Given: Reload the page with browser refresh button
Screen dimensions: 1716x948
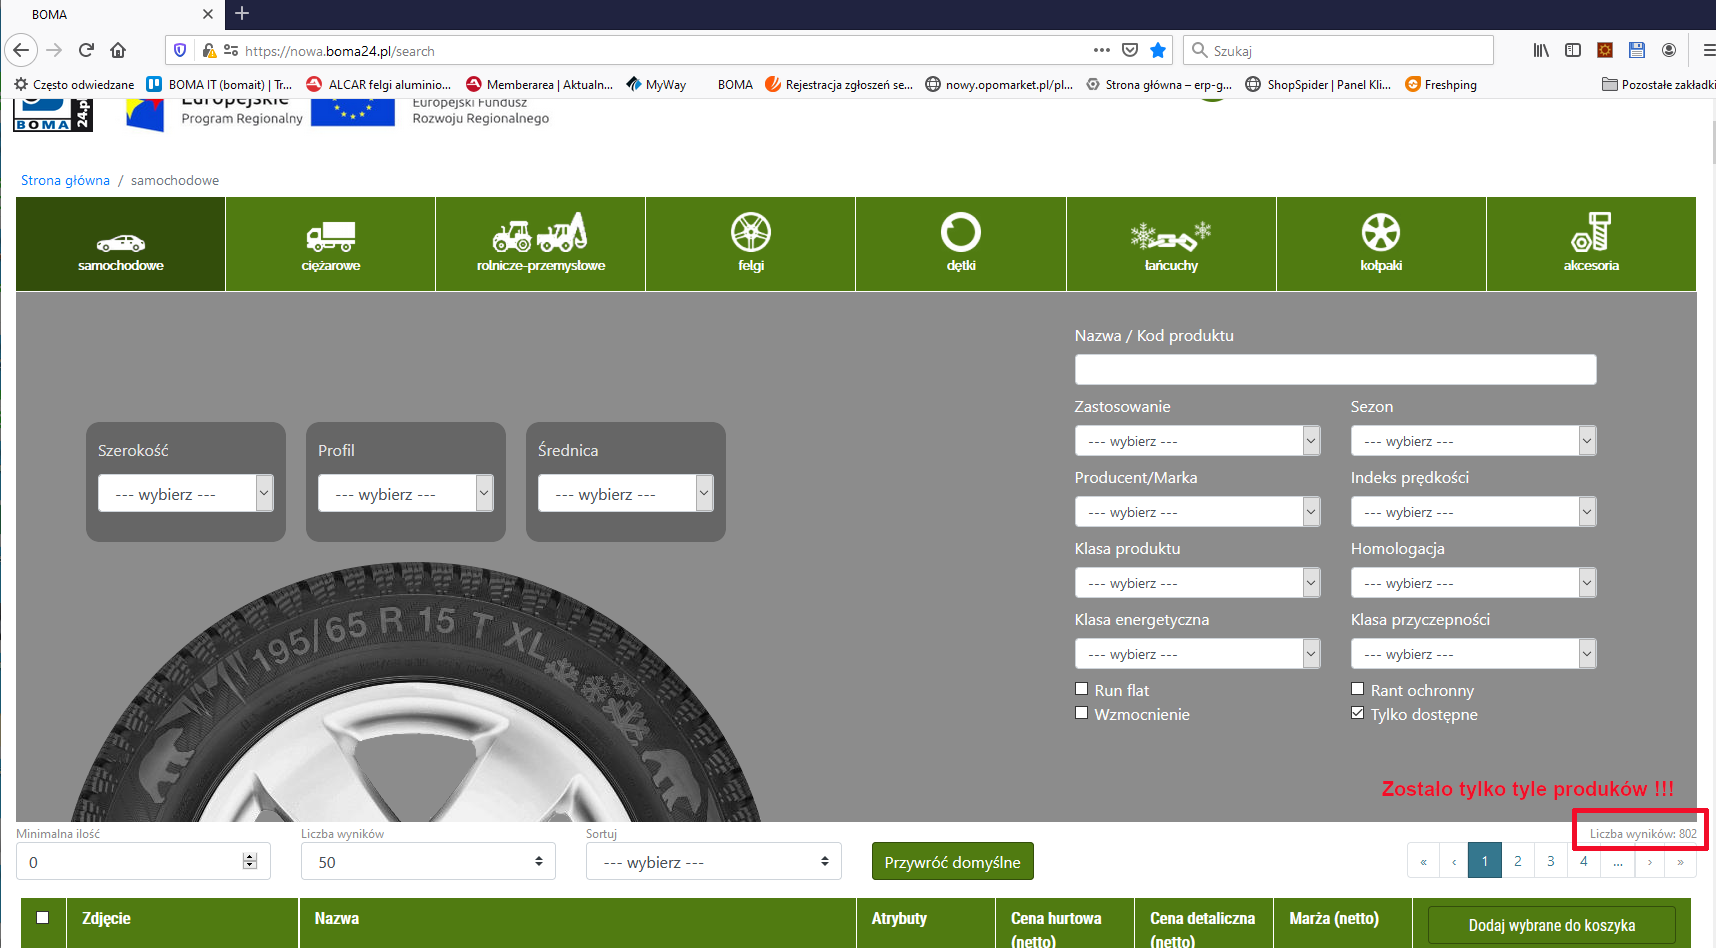Looking at the screenshot, I should pos(87,50).
